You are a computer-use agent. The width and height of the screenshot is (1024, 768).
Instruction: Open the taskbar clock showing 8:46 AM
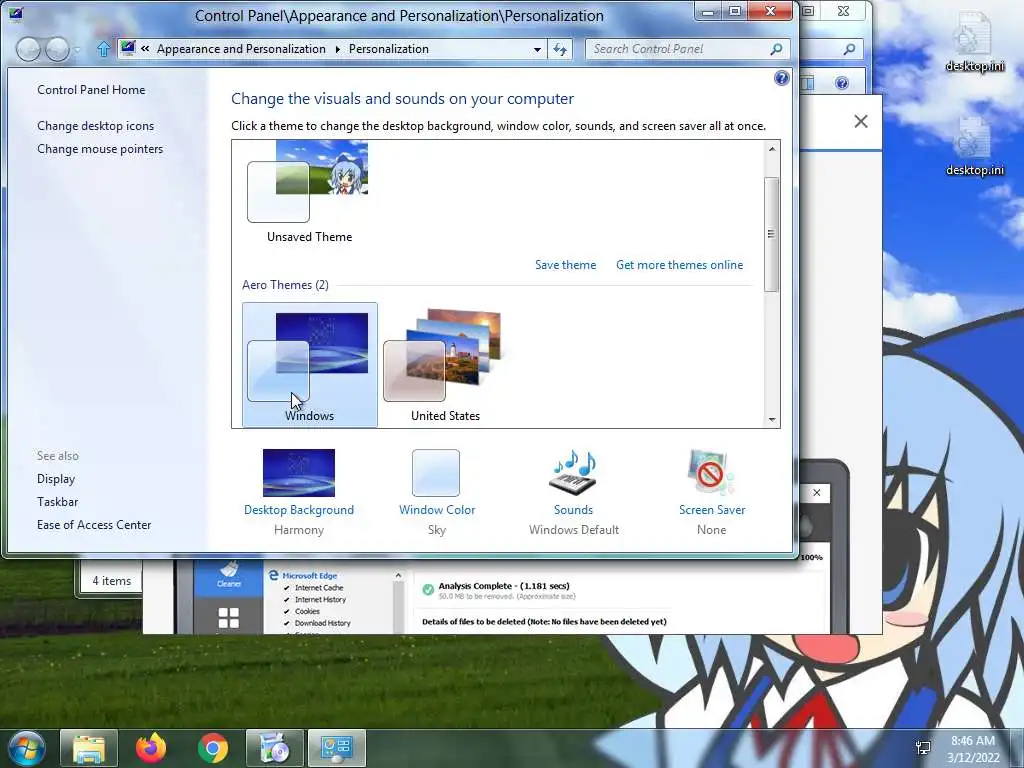point(973,749)
